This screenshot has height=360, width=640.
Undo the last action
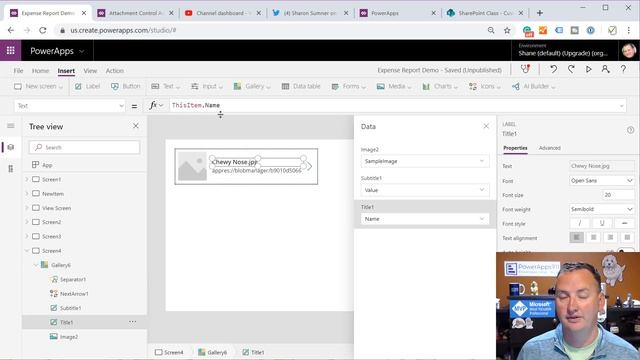click(553, 69)
